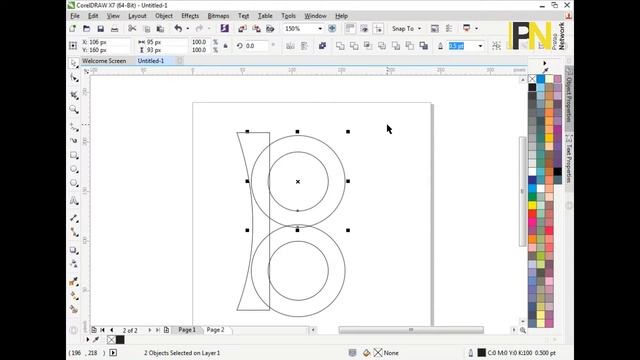Select the Rectangle tool
The image size is (640, 360).
tap(74, 156)
